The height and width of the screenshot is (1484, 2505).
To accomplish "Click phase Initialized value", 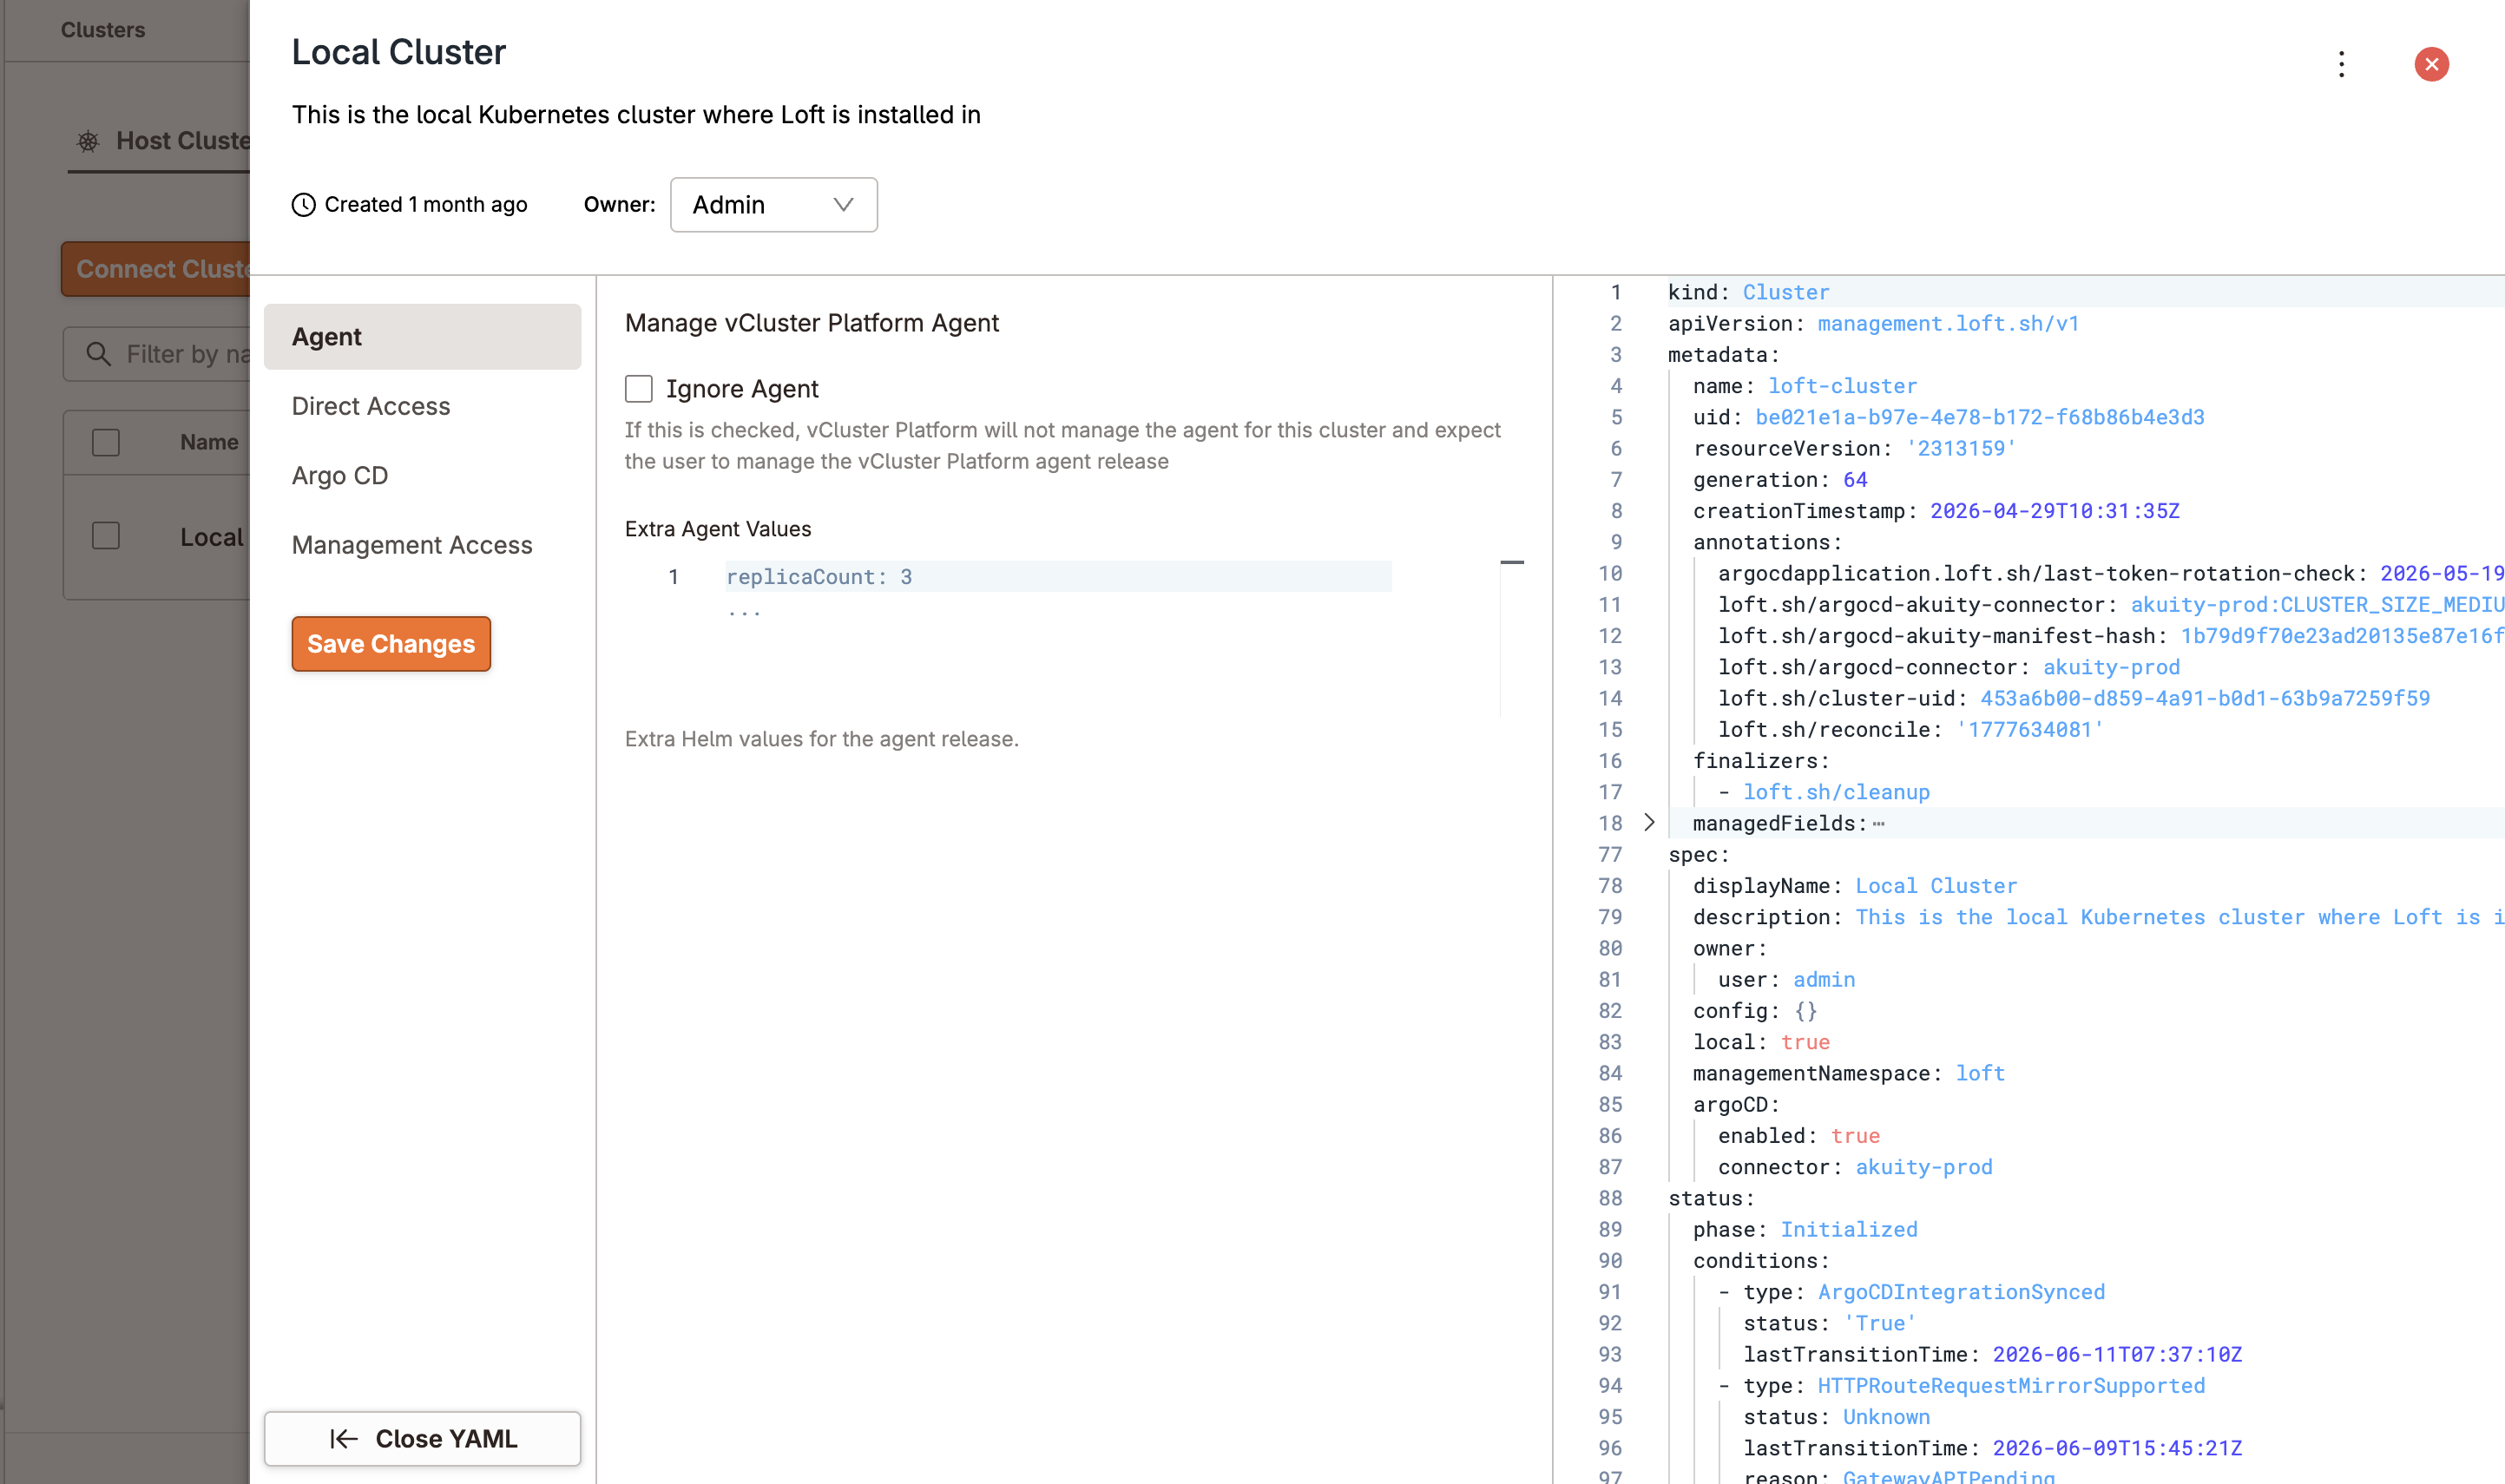I will point(1849,1230).
